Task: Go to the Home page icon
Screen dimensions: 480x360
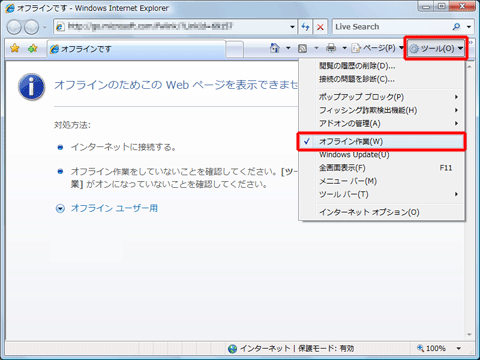Action: click(x=275, y=48)
